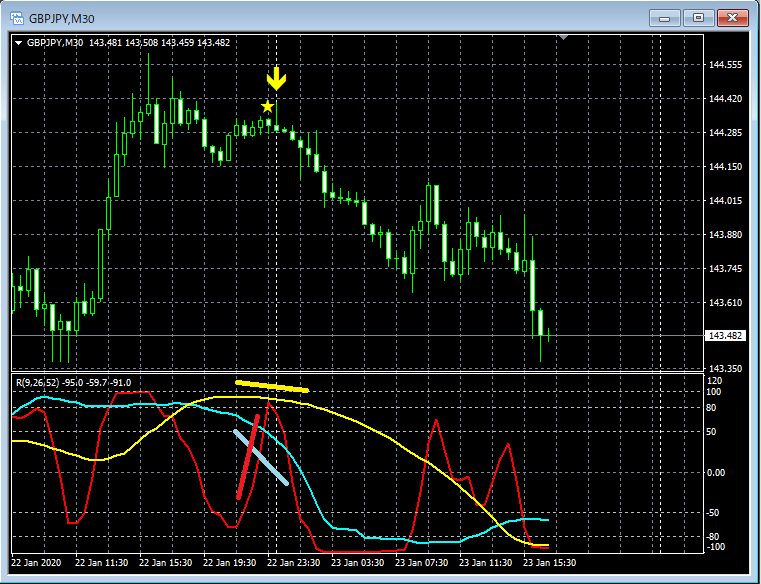Viewport: 761px width, 584px height.
Task: Maximize the GBPJPY,M30 chart window
Action: (x=698, y=18)
